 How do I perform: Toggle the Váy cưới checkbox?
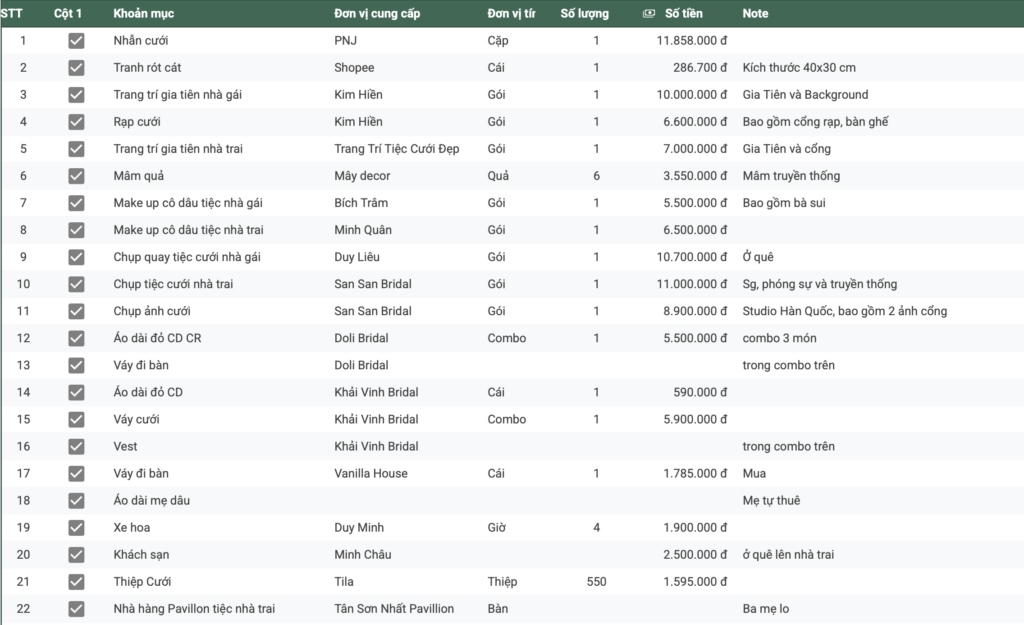tap(76, 419)
